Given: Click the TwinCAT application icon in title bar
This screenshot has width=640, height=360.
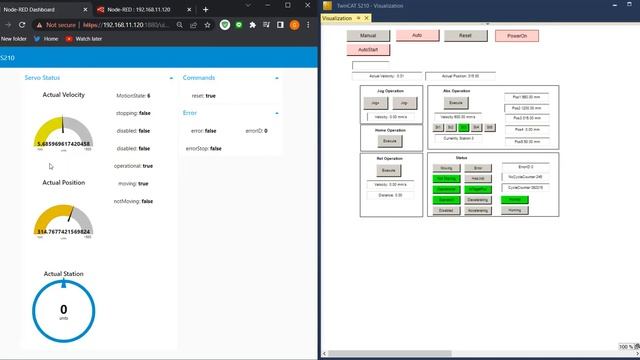Looking at the screenshot, I should click(x=327, y=5).
